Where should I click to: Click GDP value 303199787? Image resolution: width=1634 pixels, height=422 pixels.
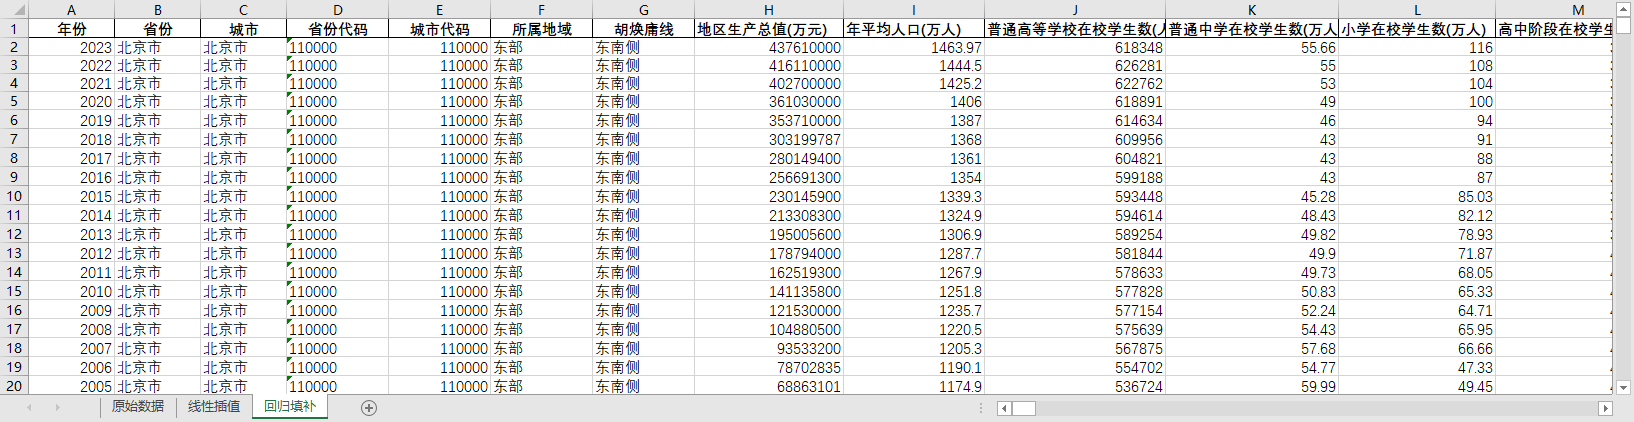pos(769,140)
